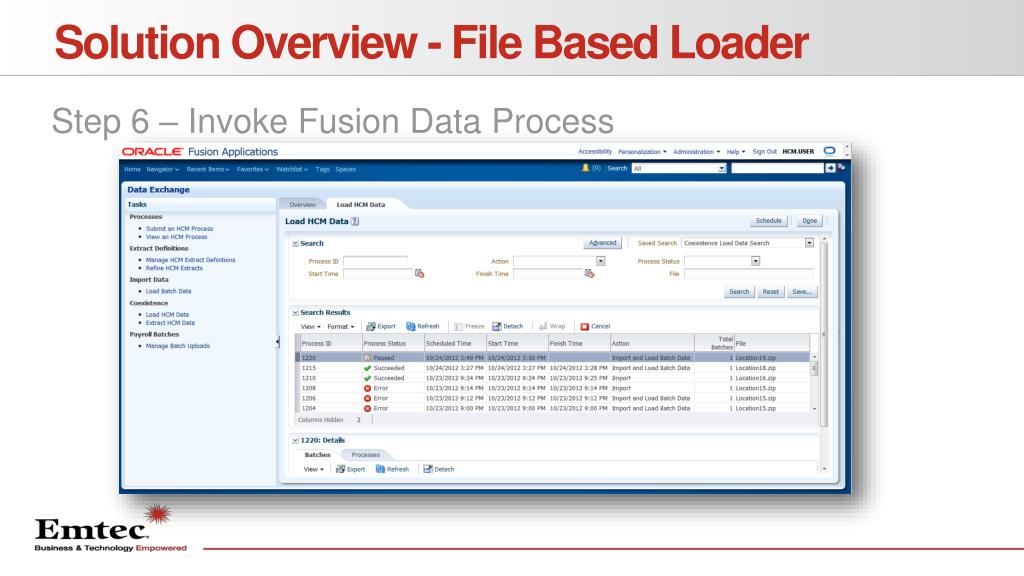The image size is (1024, 576).
Task: Click the Oracle logo icon next to HCM.USER
Action: [829, 151]
